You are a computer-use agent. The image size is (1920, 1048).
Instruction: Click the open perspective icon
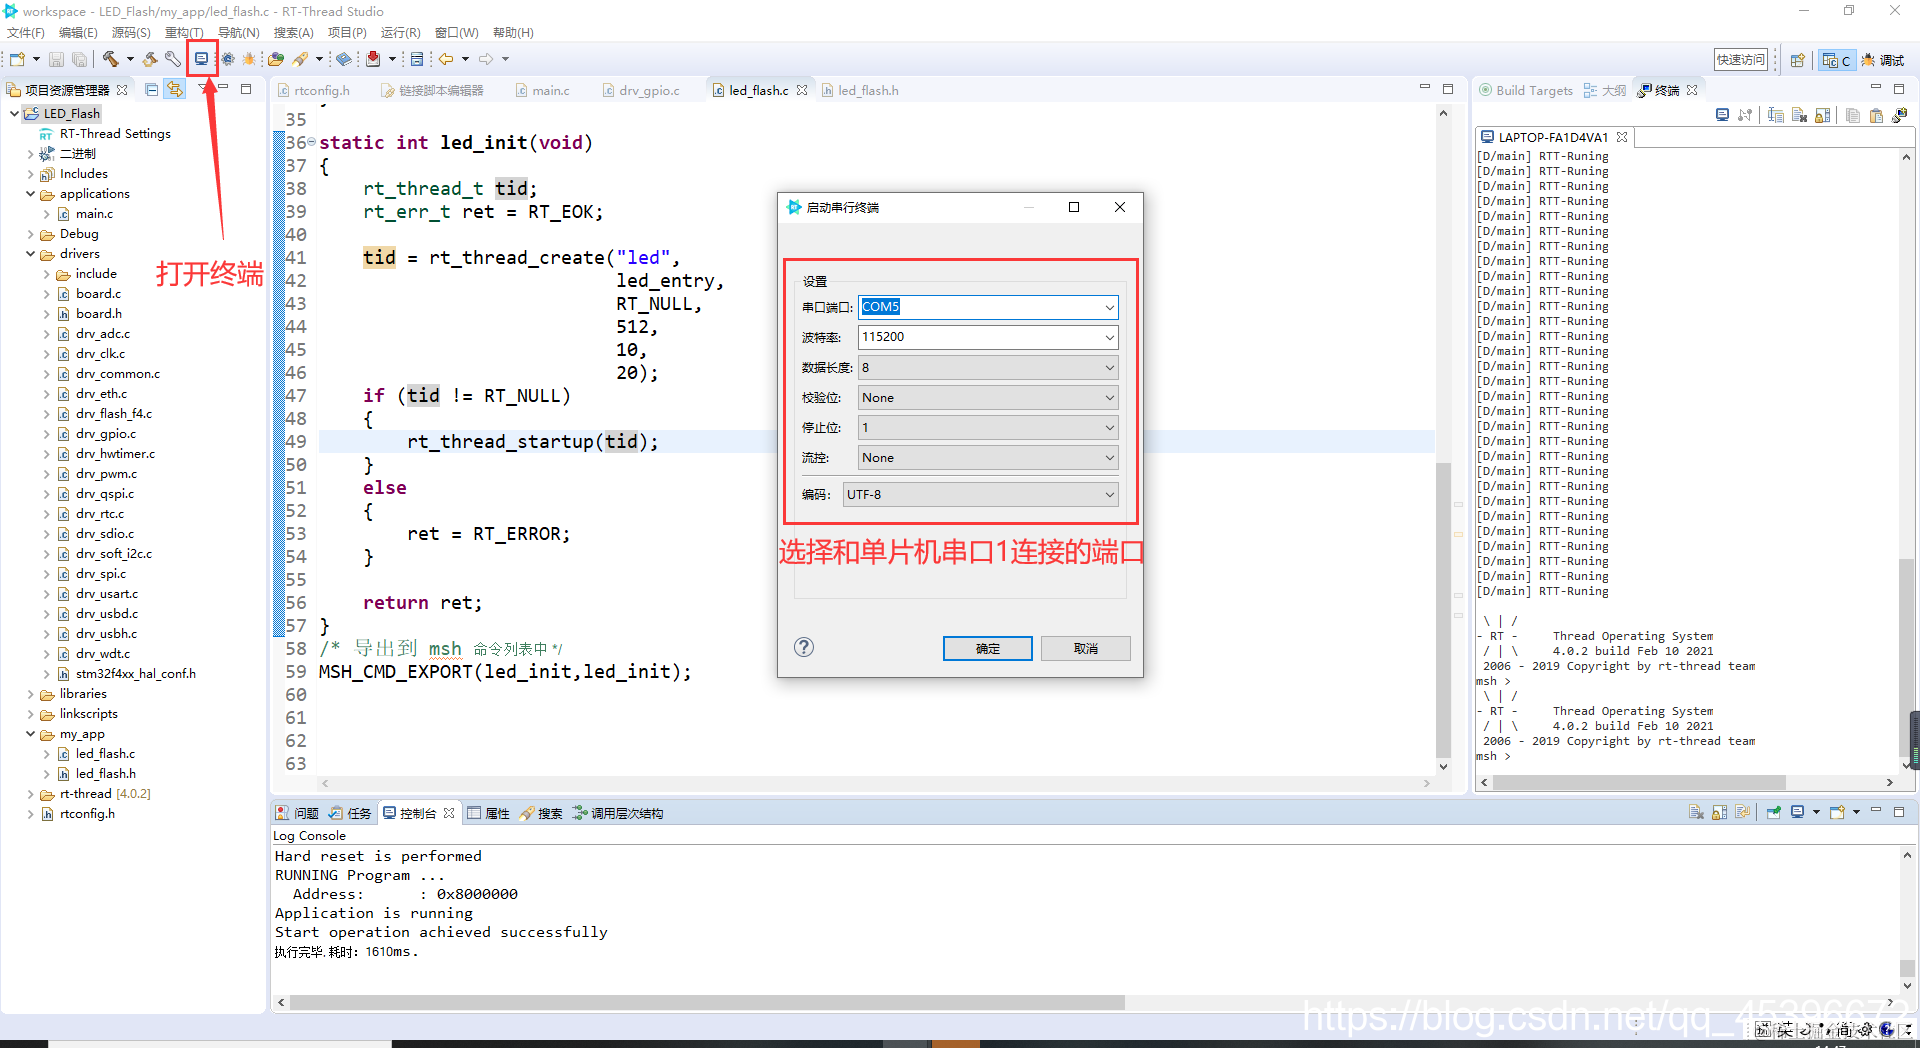point(1797,60)
